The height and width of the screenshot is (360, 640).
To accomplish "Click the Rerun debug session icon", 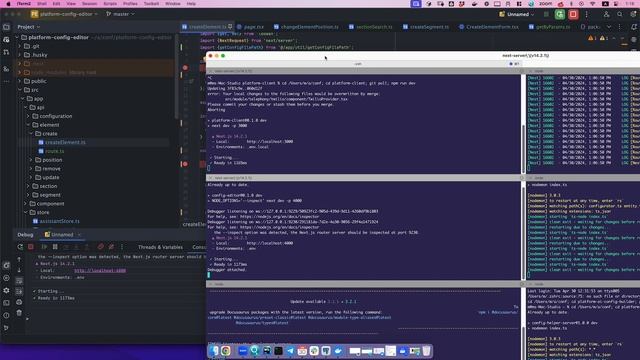I will 20,247.
